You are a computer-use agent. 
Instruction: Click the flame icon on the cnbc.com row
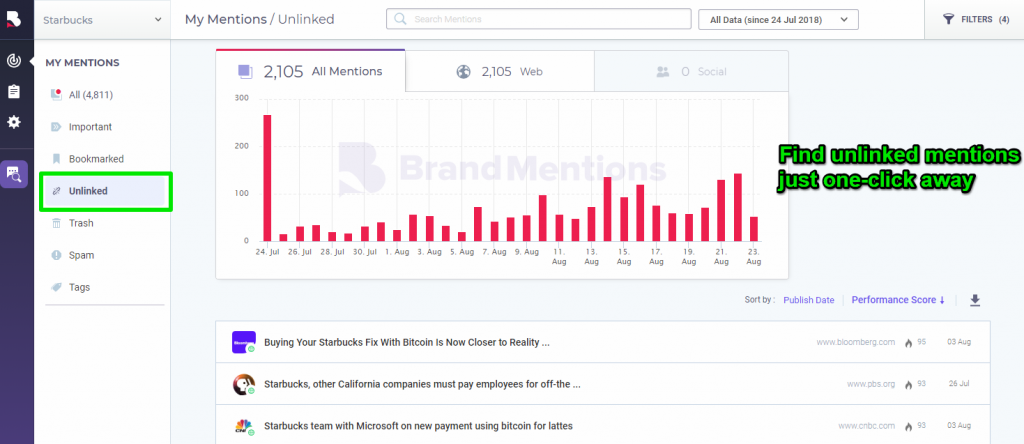[x=908, y=426]
